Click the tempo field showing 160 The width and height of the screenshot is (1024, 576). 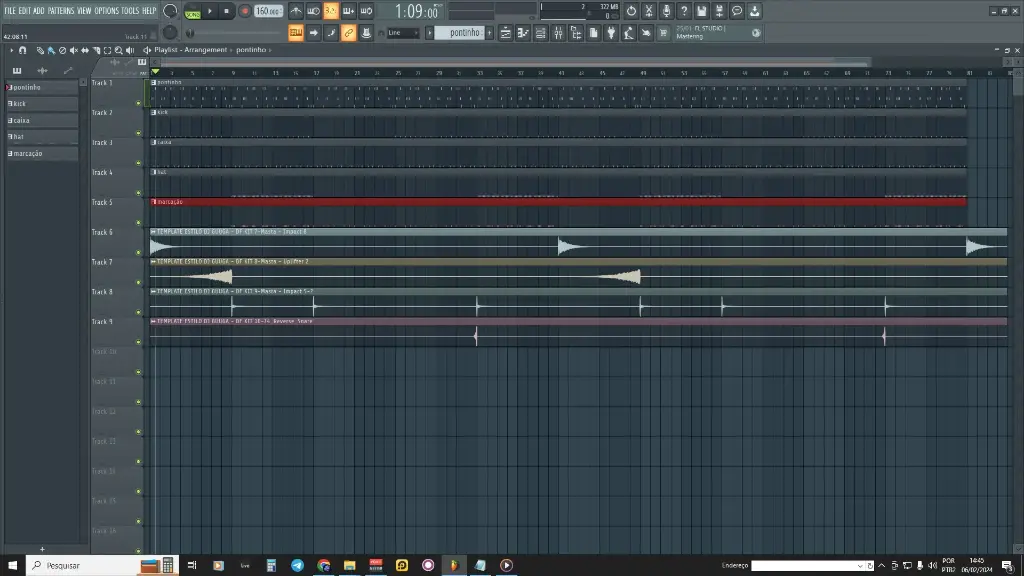[268, 11]
